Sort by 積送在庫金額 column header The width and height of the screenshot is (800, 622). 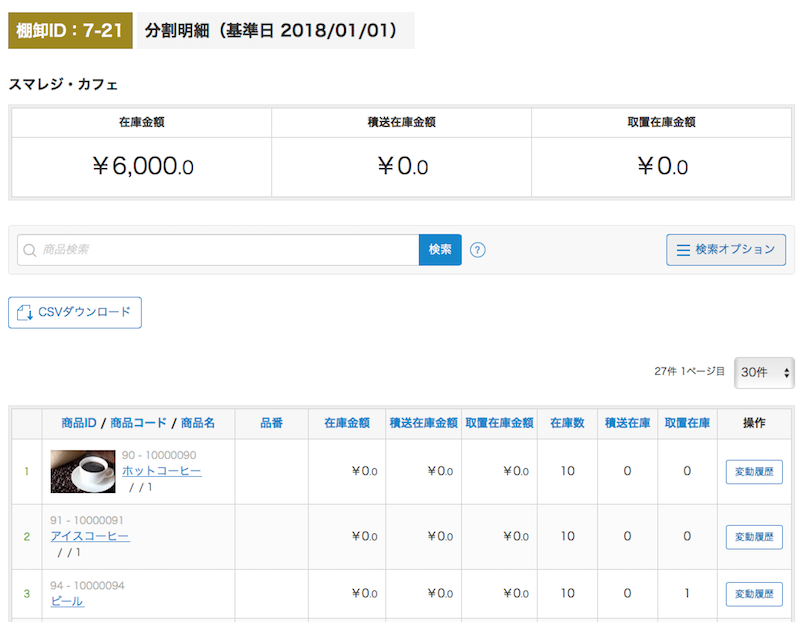pos(423,423)
